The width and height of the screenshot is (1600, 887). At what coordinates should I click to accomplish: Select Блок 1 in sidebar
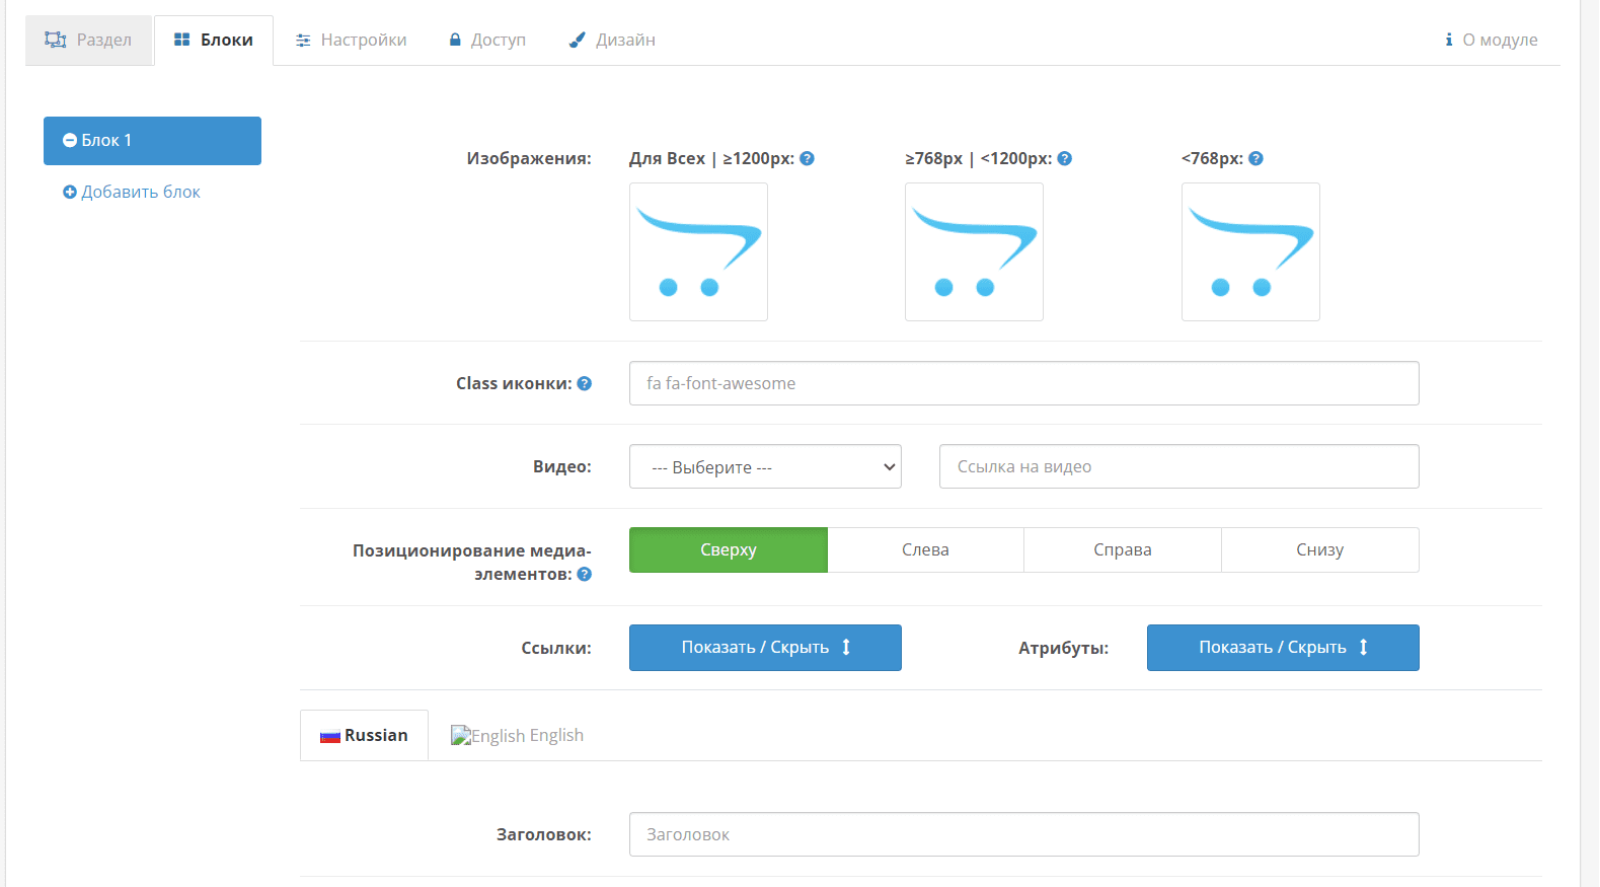tap(152, 141)
